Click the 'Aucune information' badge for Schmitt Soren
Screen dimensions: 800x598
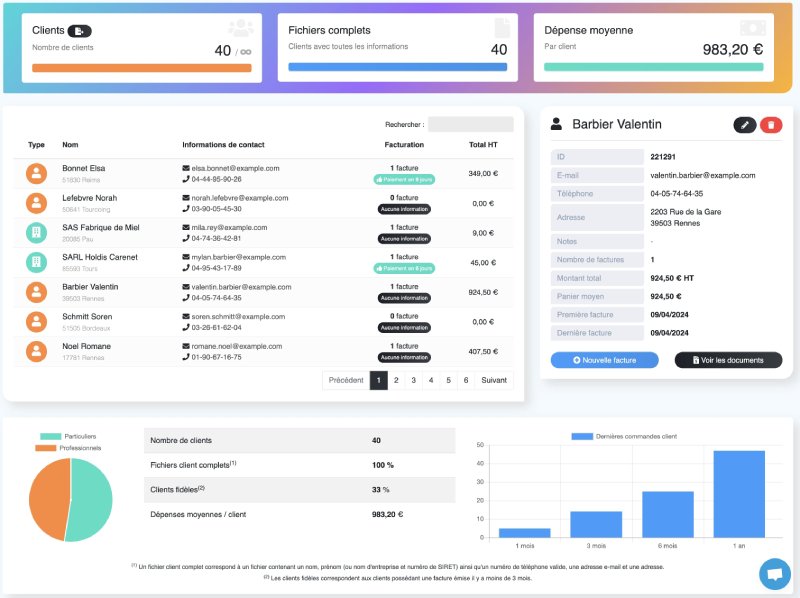tap(404, 327)
